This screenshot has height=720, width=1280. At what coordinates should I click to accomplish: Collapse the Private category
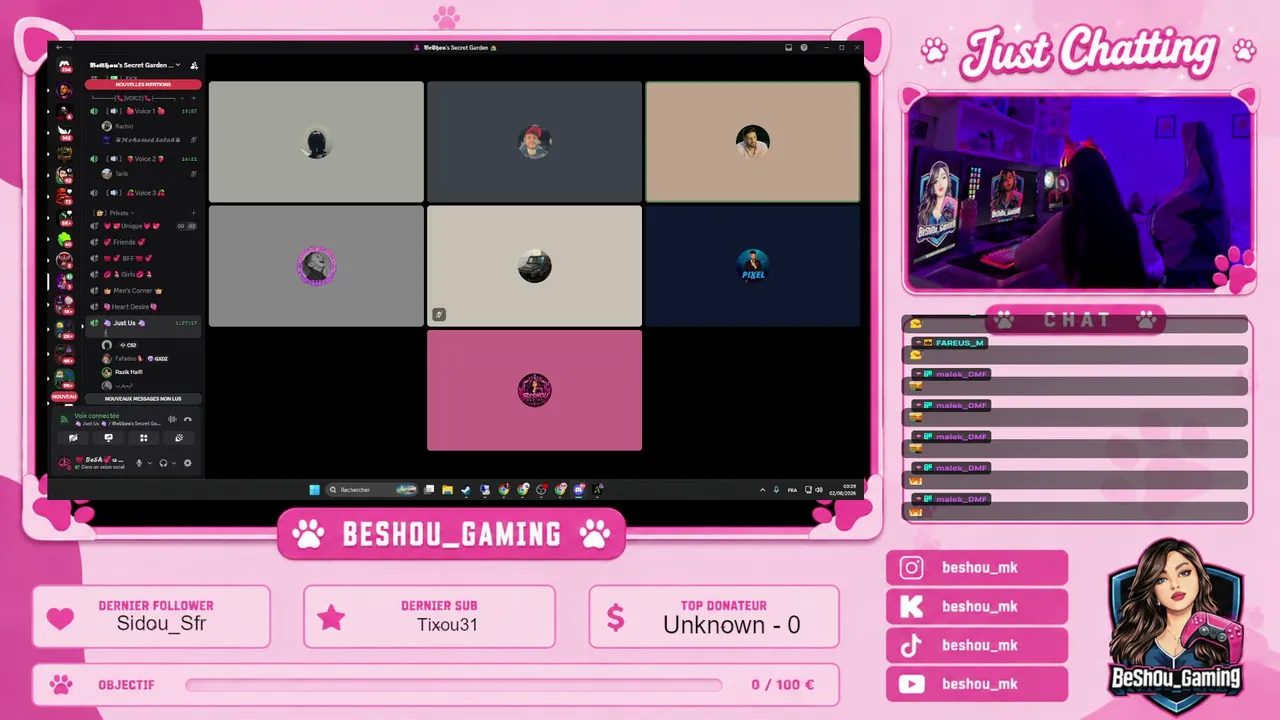click(112, 213)
